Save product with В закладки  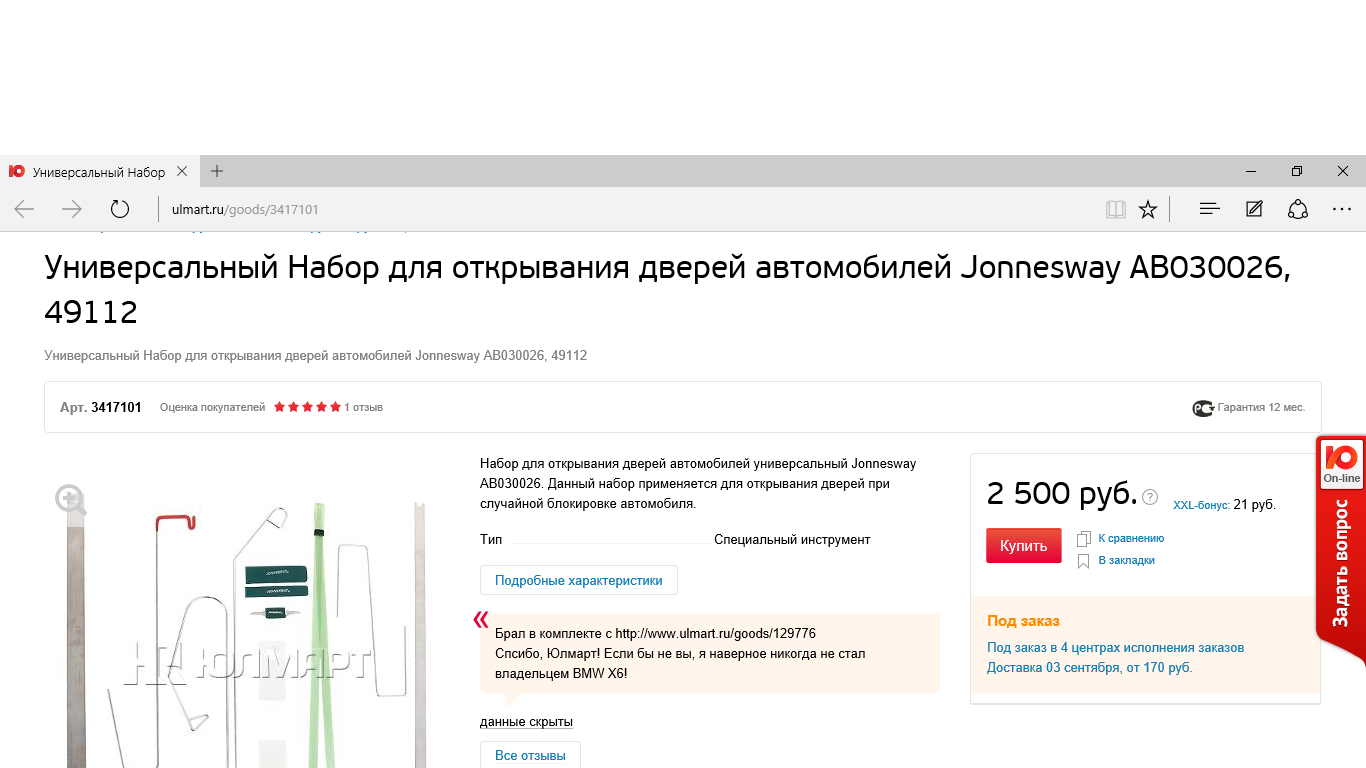1126,560
